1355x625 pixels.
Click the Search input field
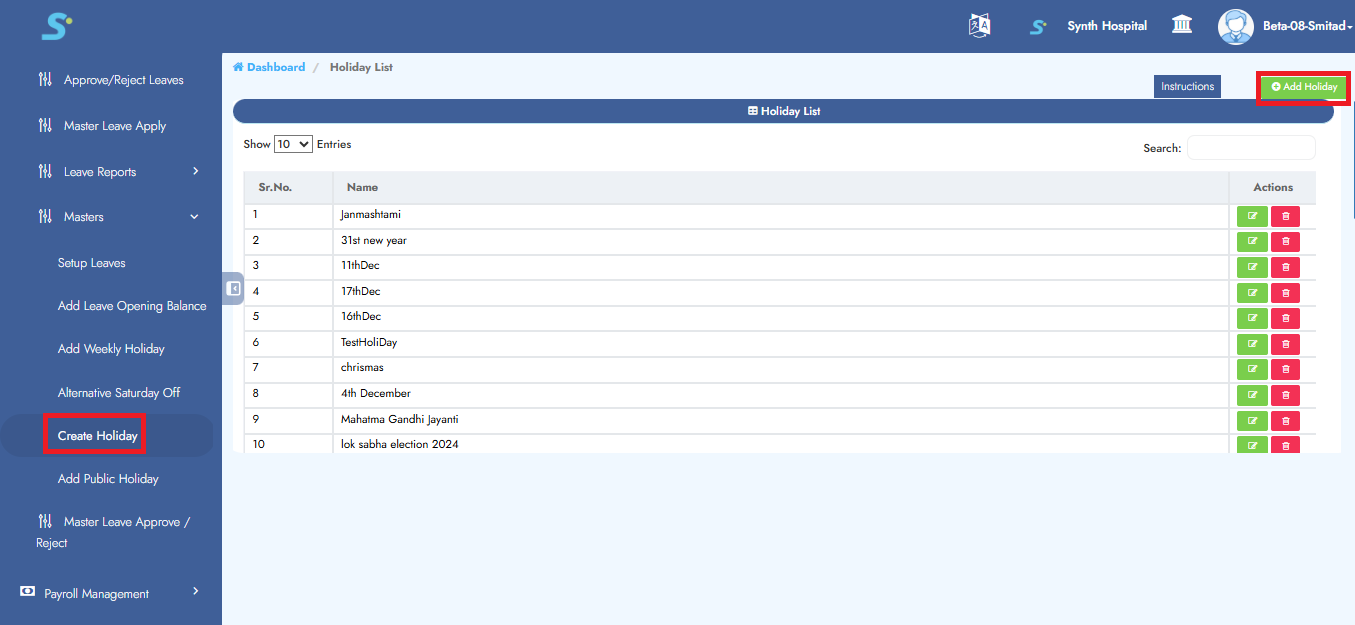point(1250,148)
